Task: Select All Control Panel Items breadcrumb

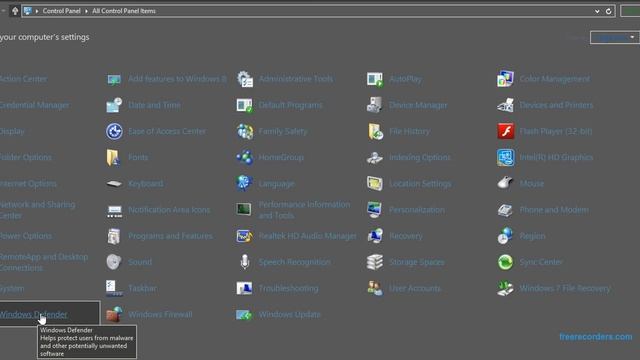Action: click(x=124, y=11)
